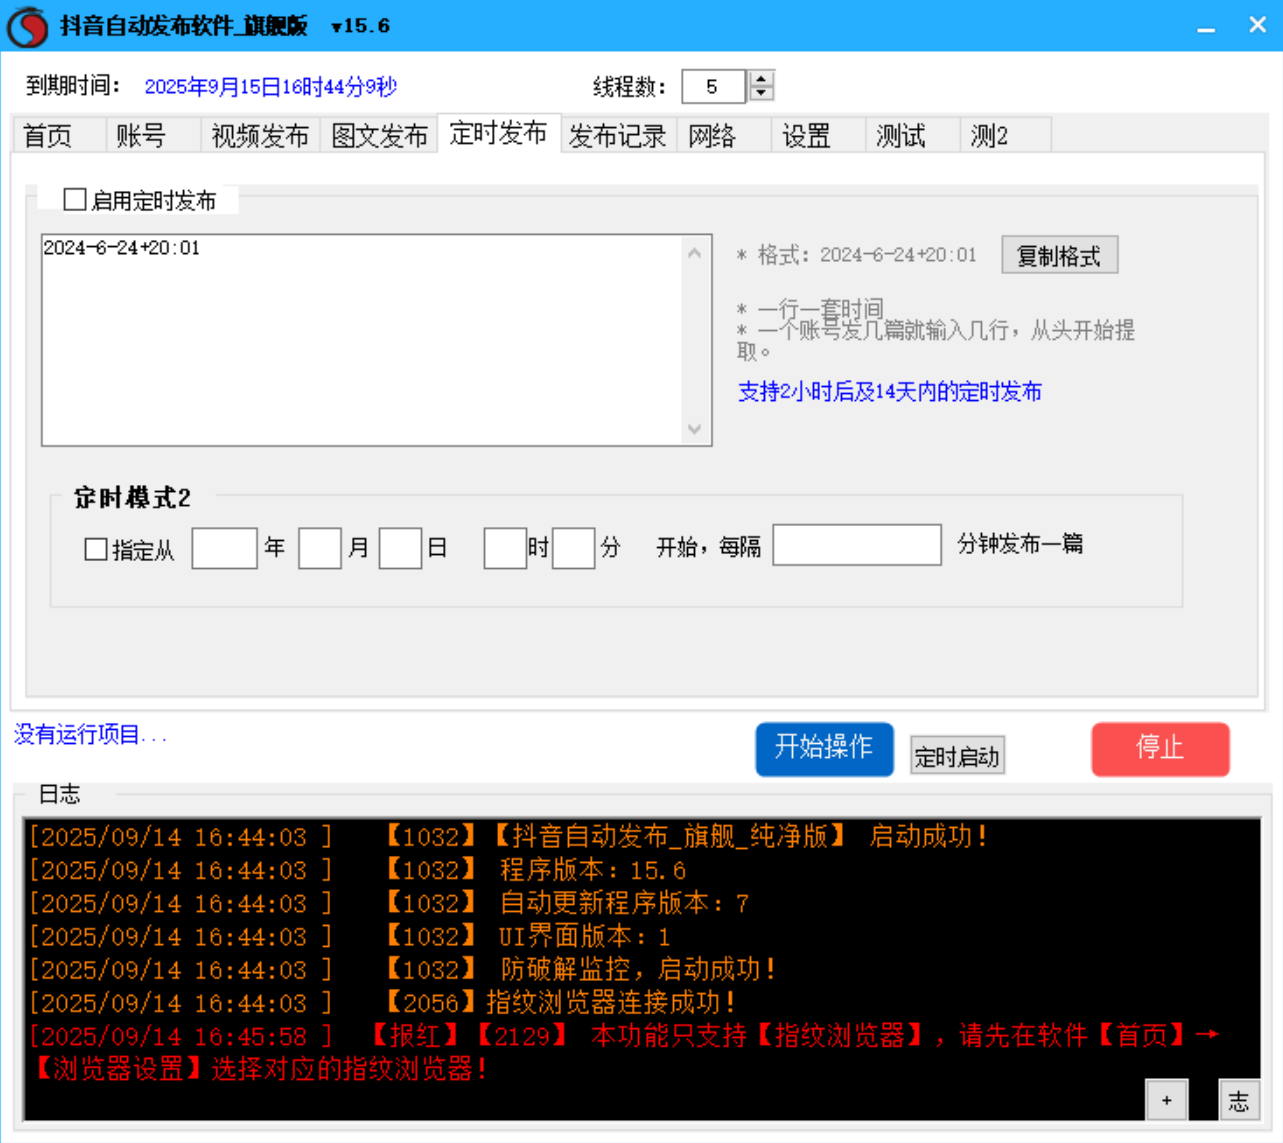Check the 指定从 checkbox in 定时模式2
Viewport: 1283px width, 1143px height.
[95, 548]
